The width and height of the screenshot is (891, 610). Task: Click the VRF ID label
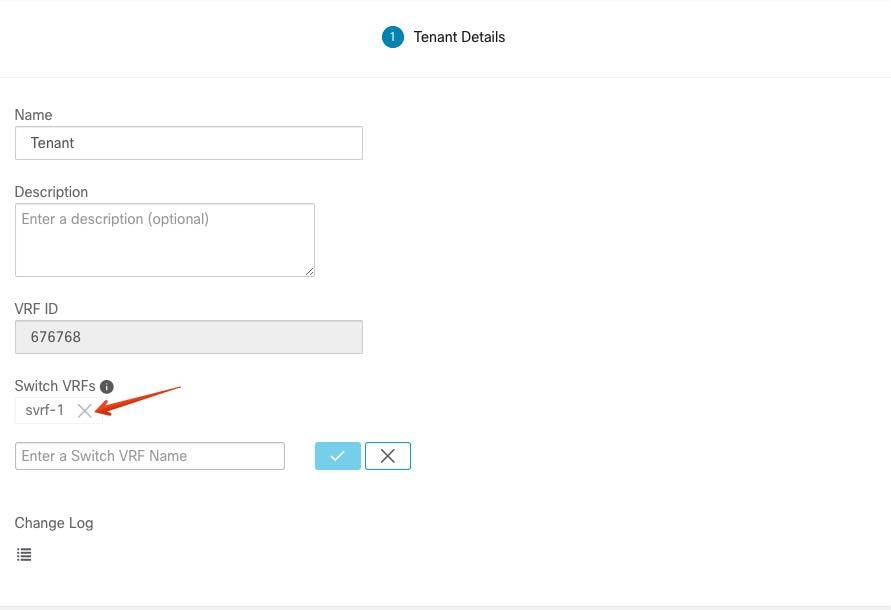tap(36, 309)
